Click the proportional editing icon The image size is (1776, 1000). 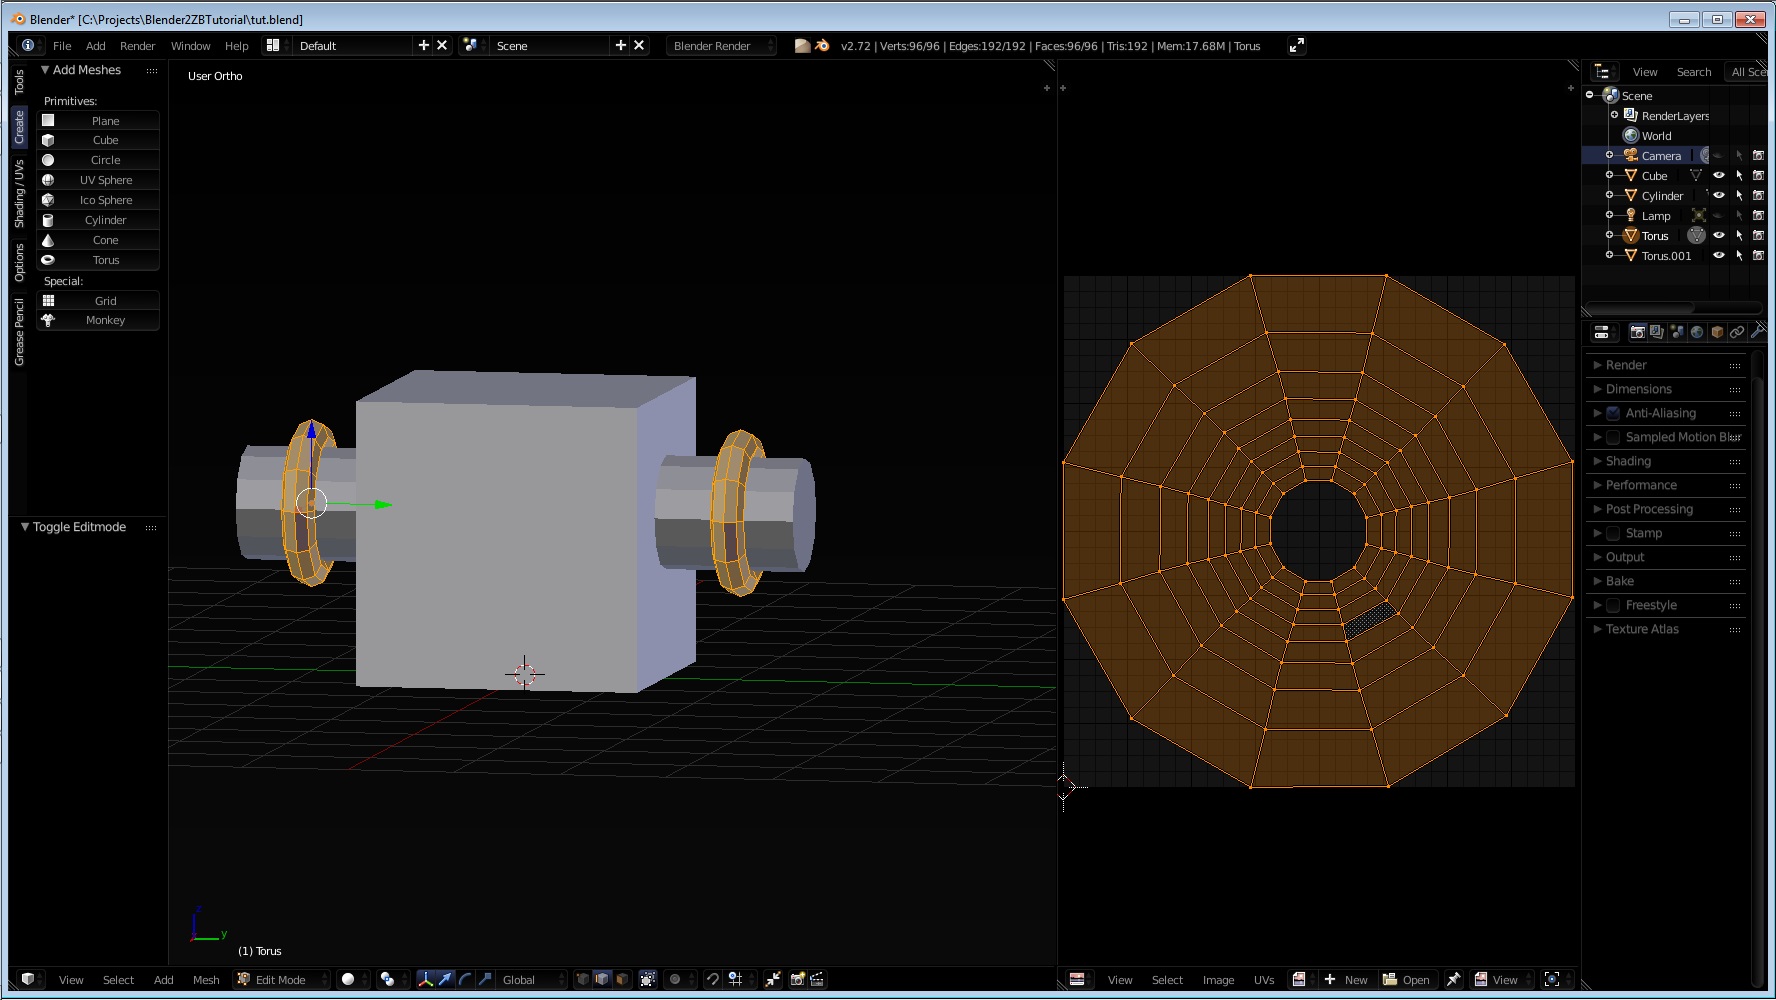[x=675, y=980]
